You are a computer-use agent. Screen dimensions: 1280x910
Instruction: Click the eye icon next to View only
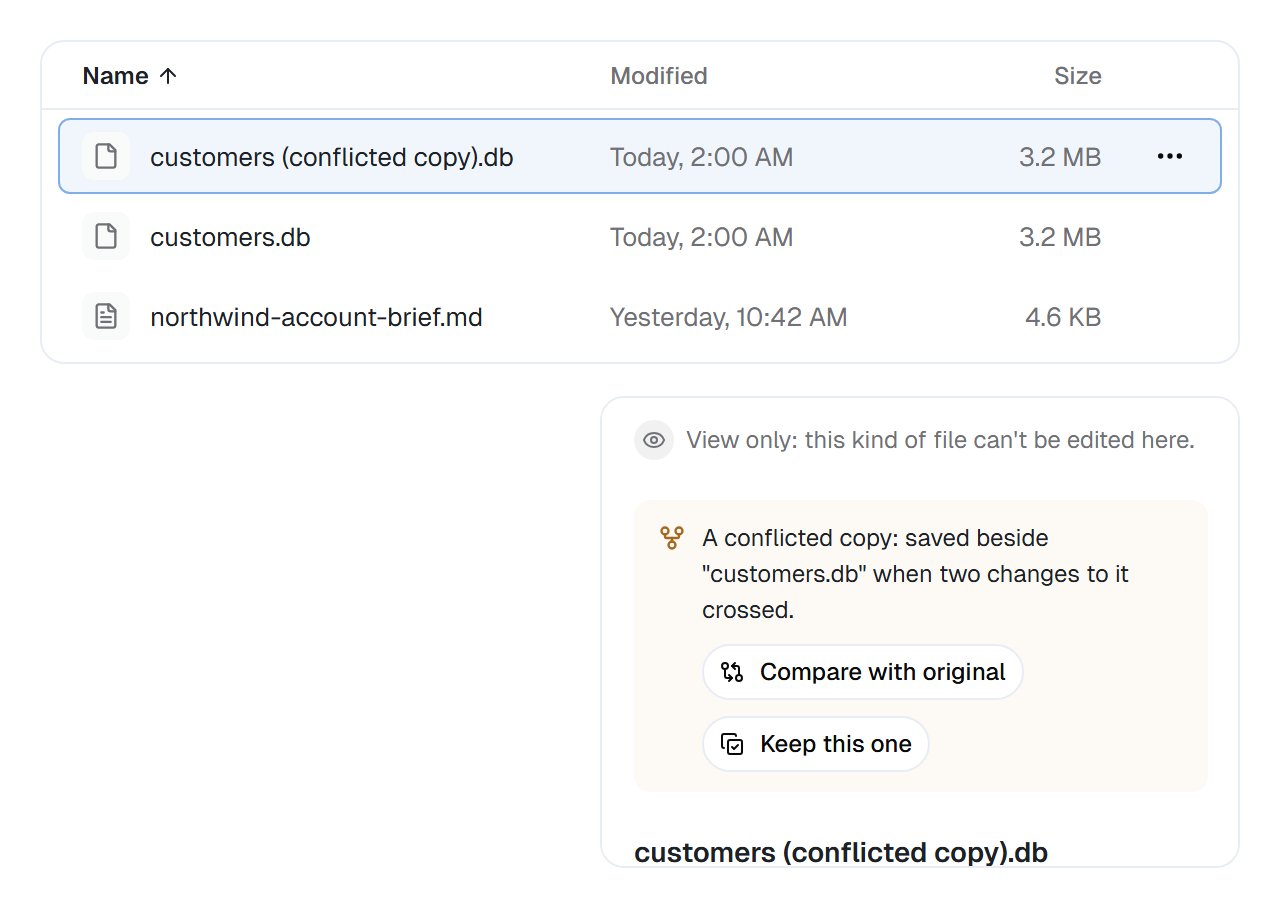654,440
